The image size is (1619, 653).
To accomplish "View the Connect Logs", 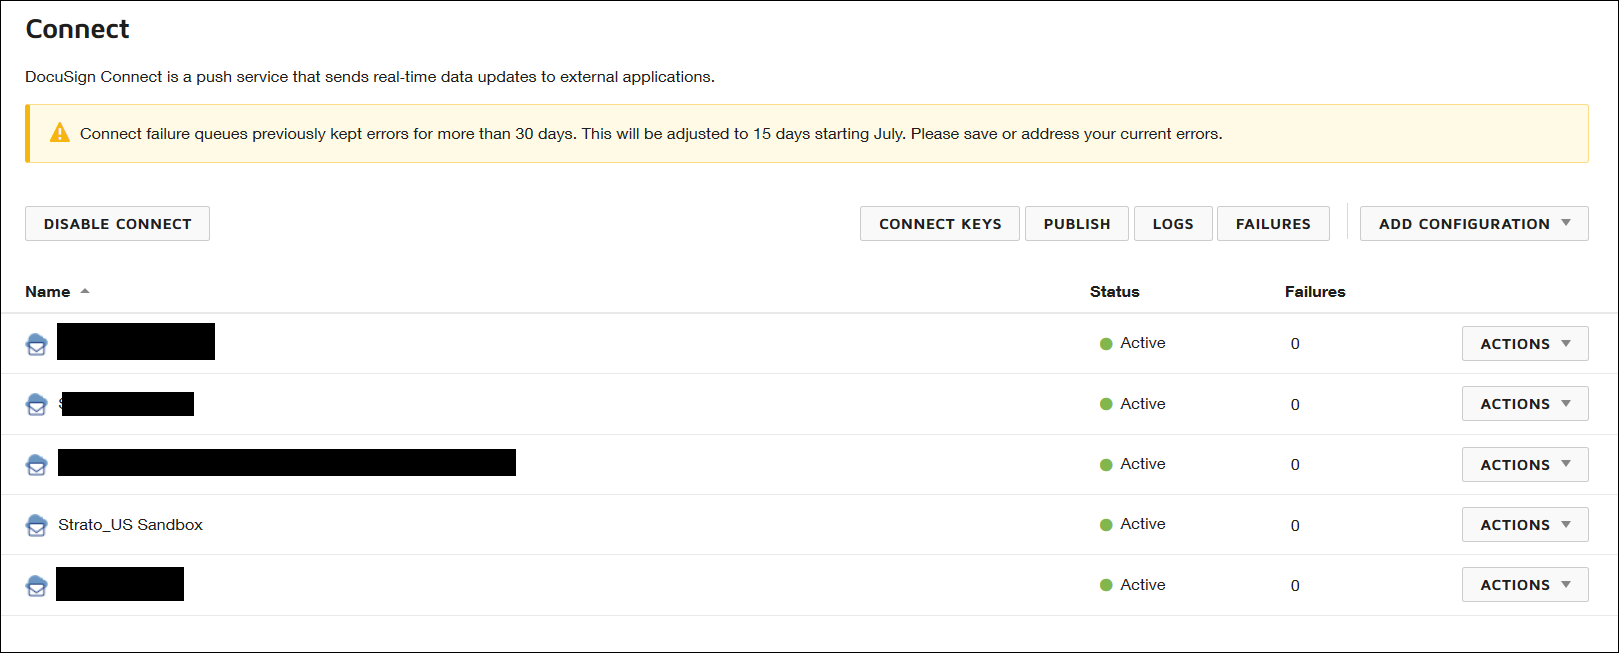I will [x=1172, y=224].
